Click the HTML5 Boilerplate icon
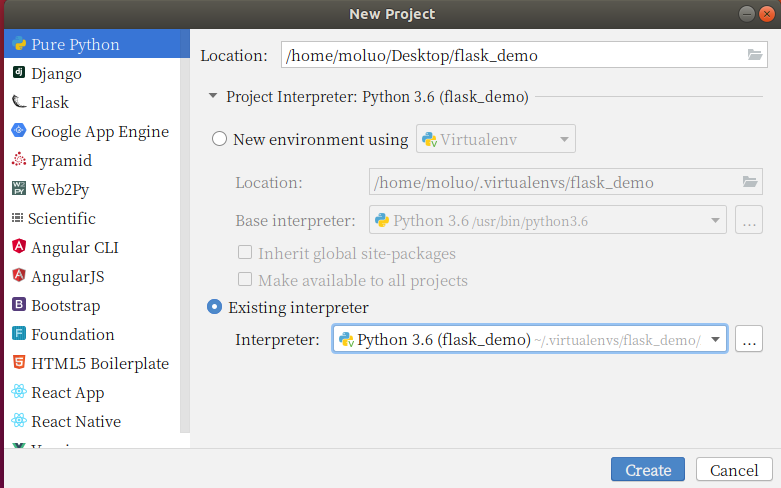Image resolution: width=781 pixels, height=488 pixels. [x=19, y=363]
